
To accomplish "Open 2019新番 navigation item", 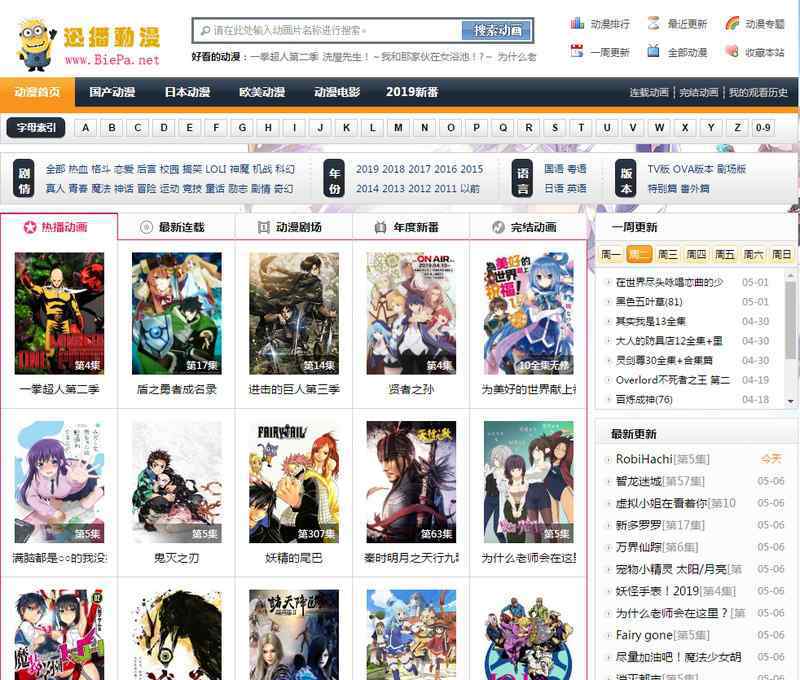I will coord(412,92).
